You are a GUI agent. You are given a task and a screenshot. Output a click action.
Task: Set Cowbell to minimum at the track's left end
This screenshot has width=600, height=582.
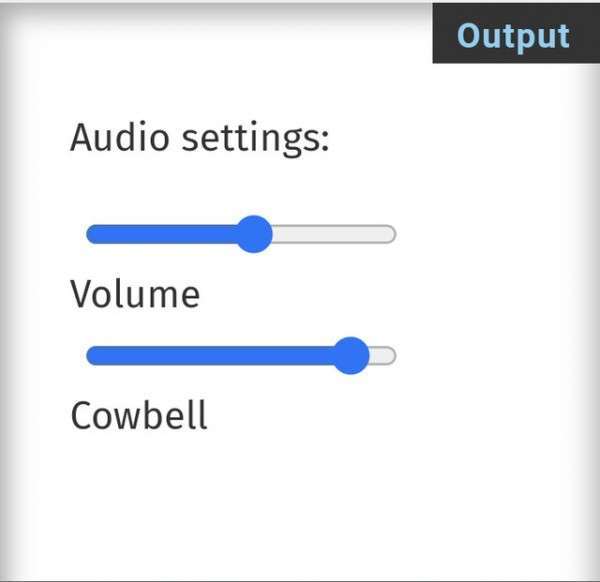[90, 355]
